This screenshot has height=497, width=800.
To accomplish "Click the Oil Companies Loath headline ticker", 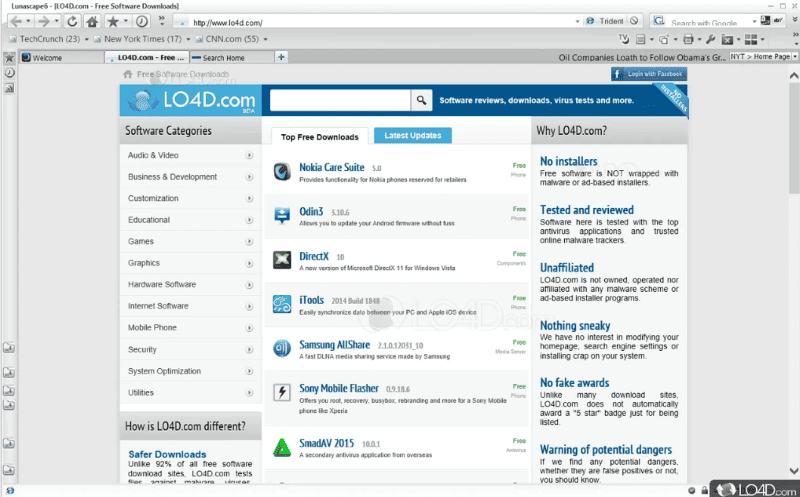I will (642, 57).
